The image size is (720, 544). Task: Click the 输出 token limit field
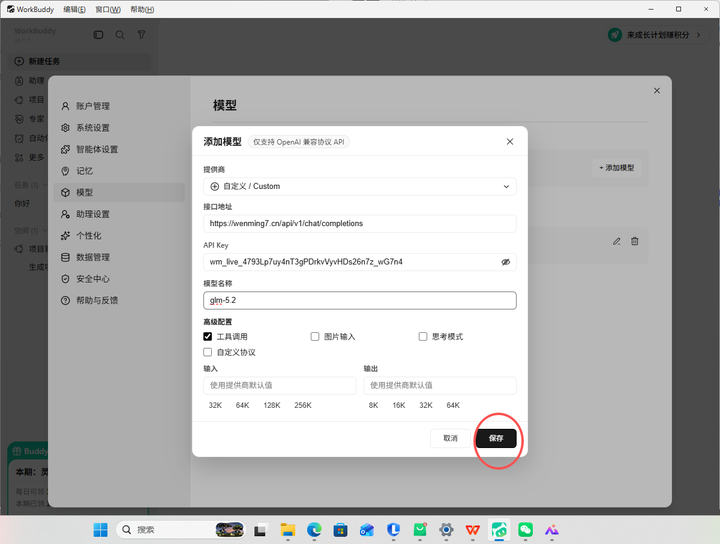[440, 386]
